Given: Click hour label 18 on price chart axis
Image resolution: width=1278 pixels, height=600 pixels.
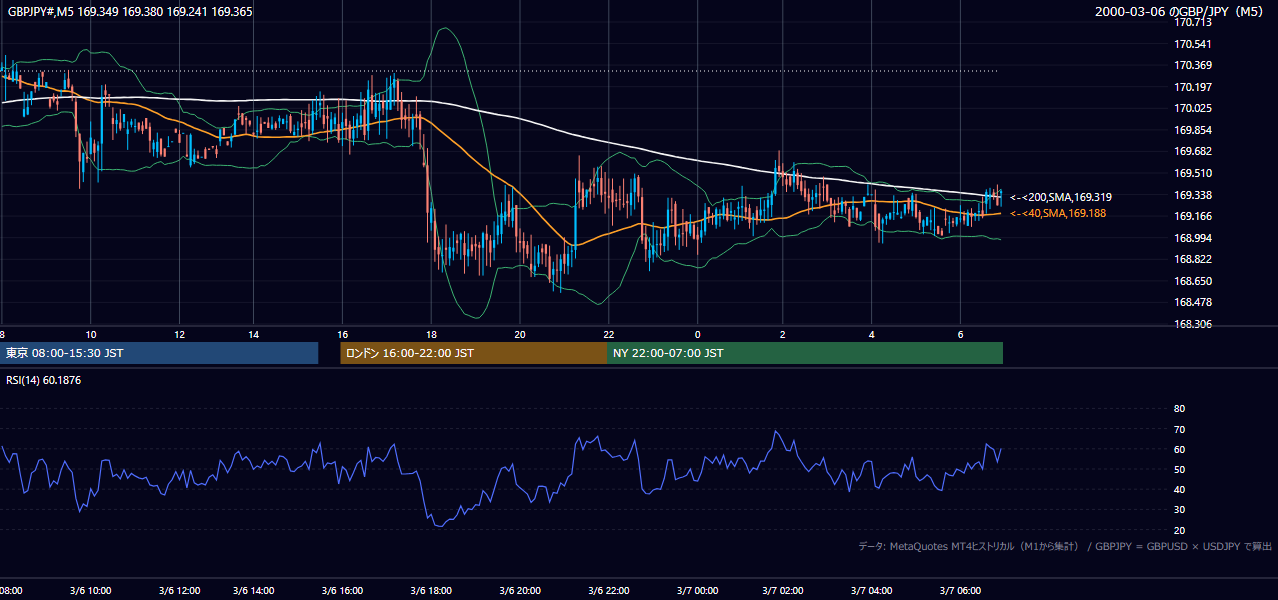Looking at the screenshot, I should point(431,334).
